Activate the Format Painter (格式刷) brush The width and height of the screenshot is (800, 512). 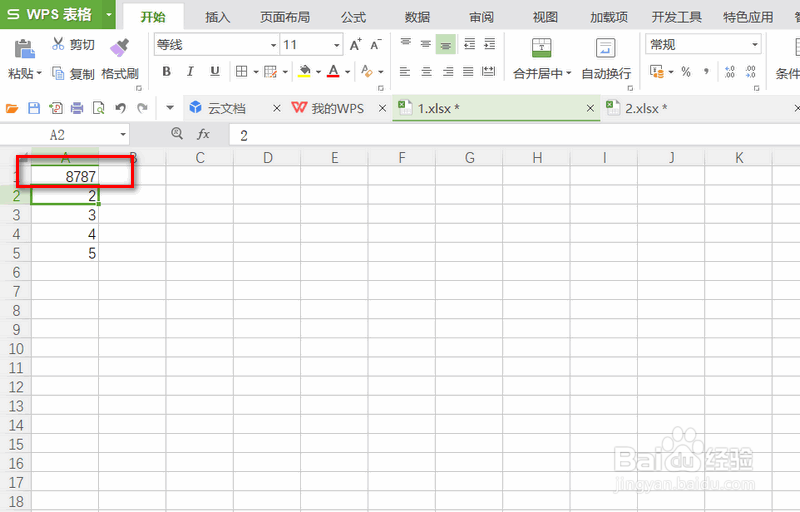coord(120,60)
